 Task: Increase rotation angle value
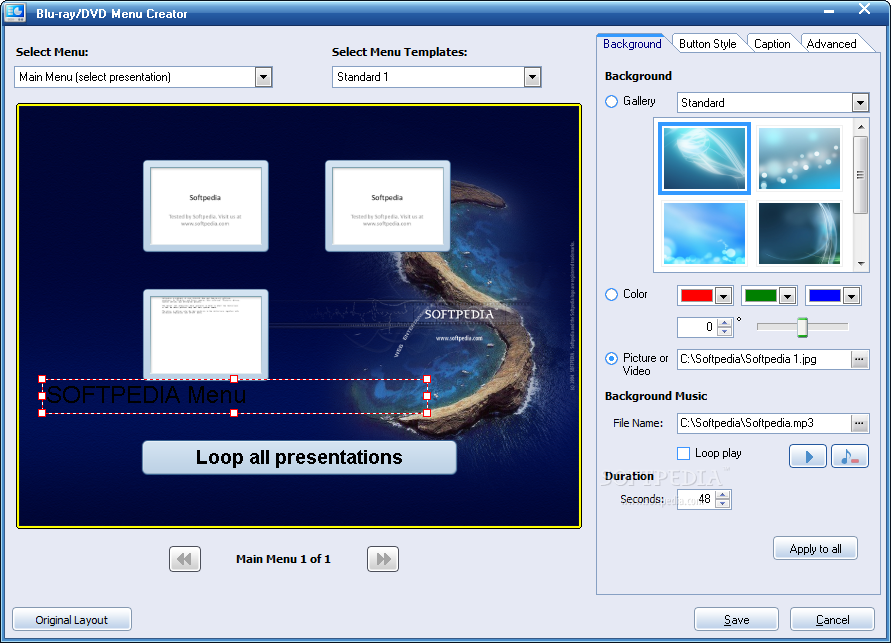(x=724, y=323)
